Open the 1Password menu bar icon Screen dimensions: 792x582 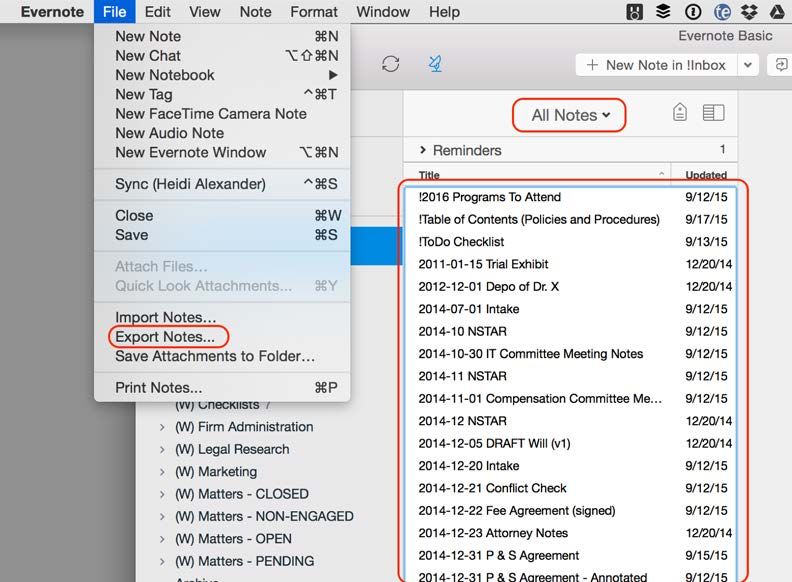(x=693, y=12)
